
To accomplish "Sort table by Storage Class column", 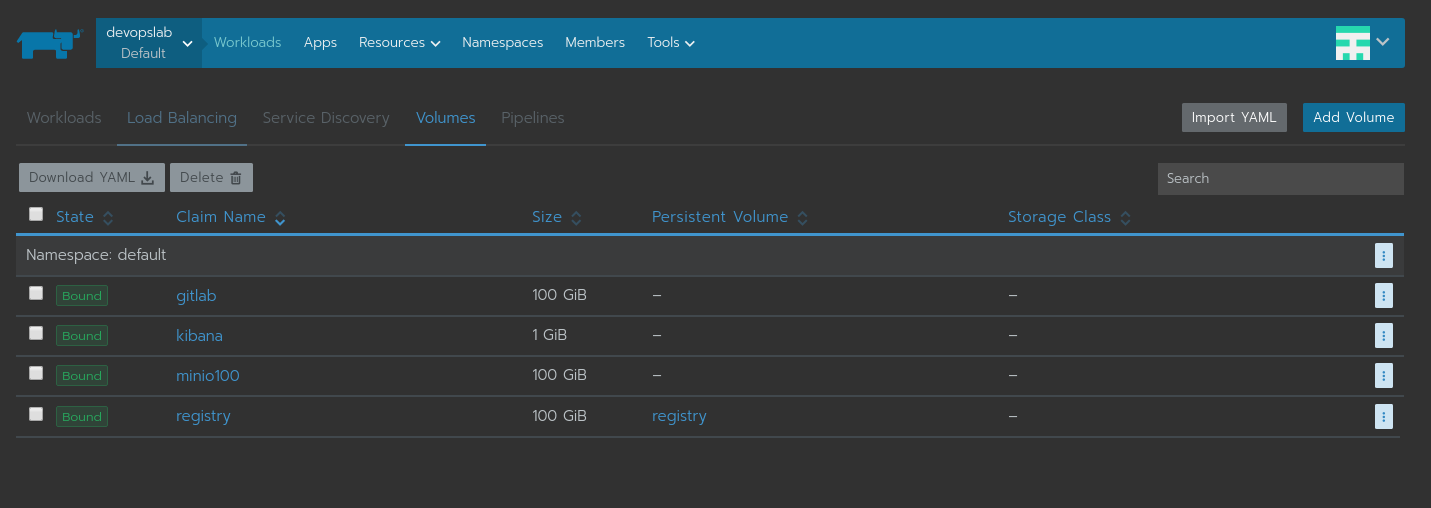I will pyautogui.click(x=1069, y=217).
